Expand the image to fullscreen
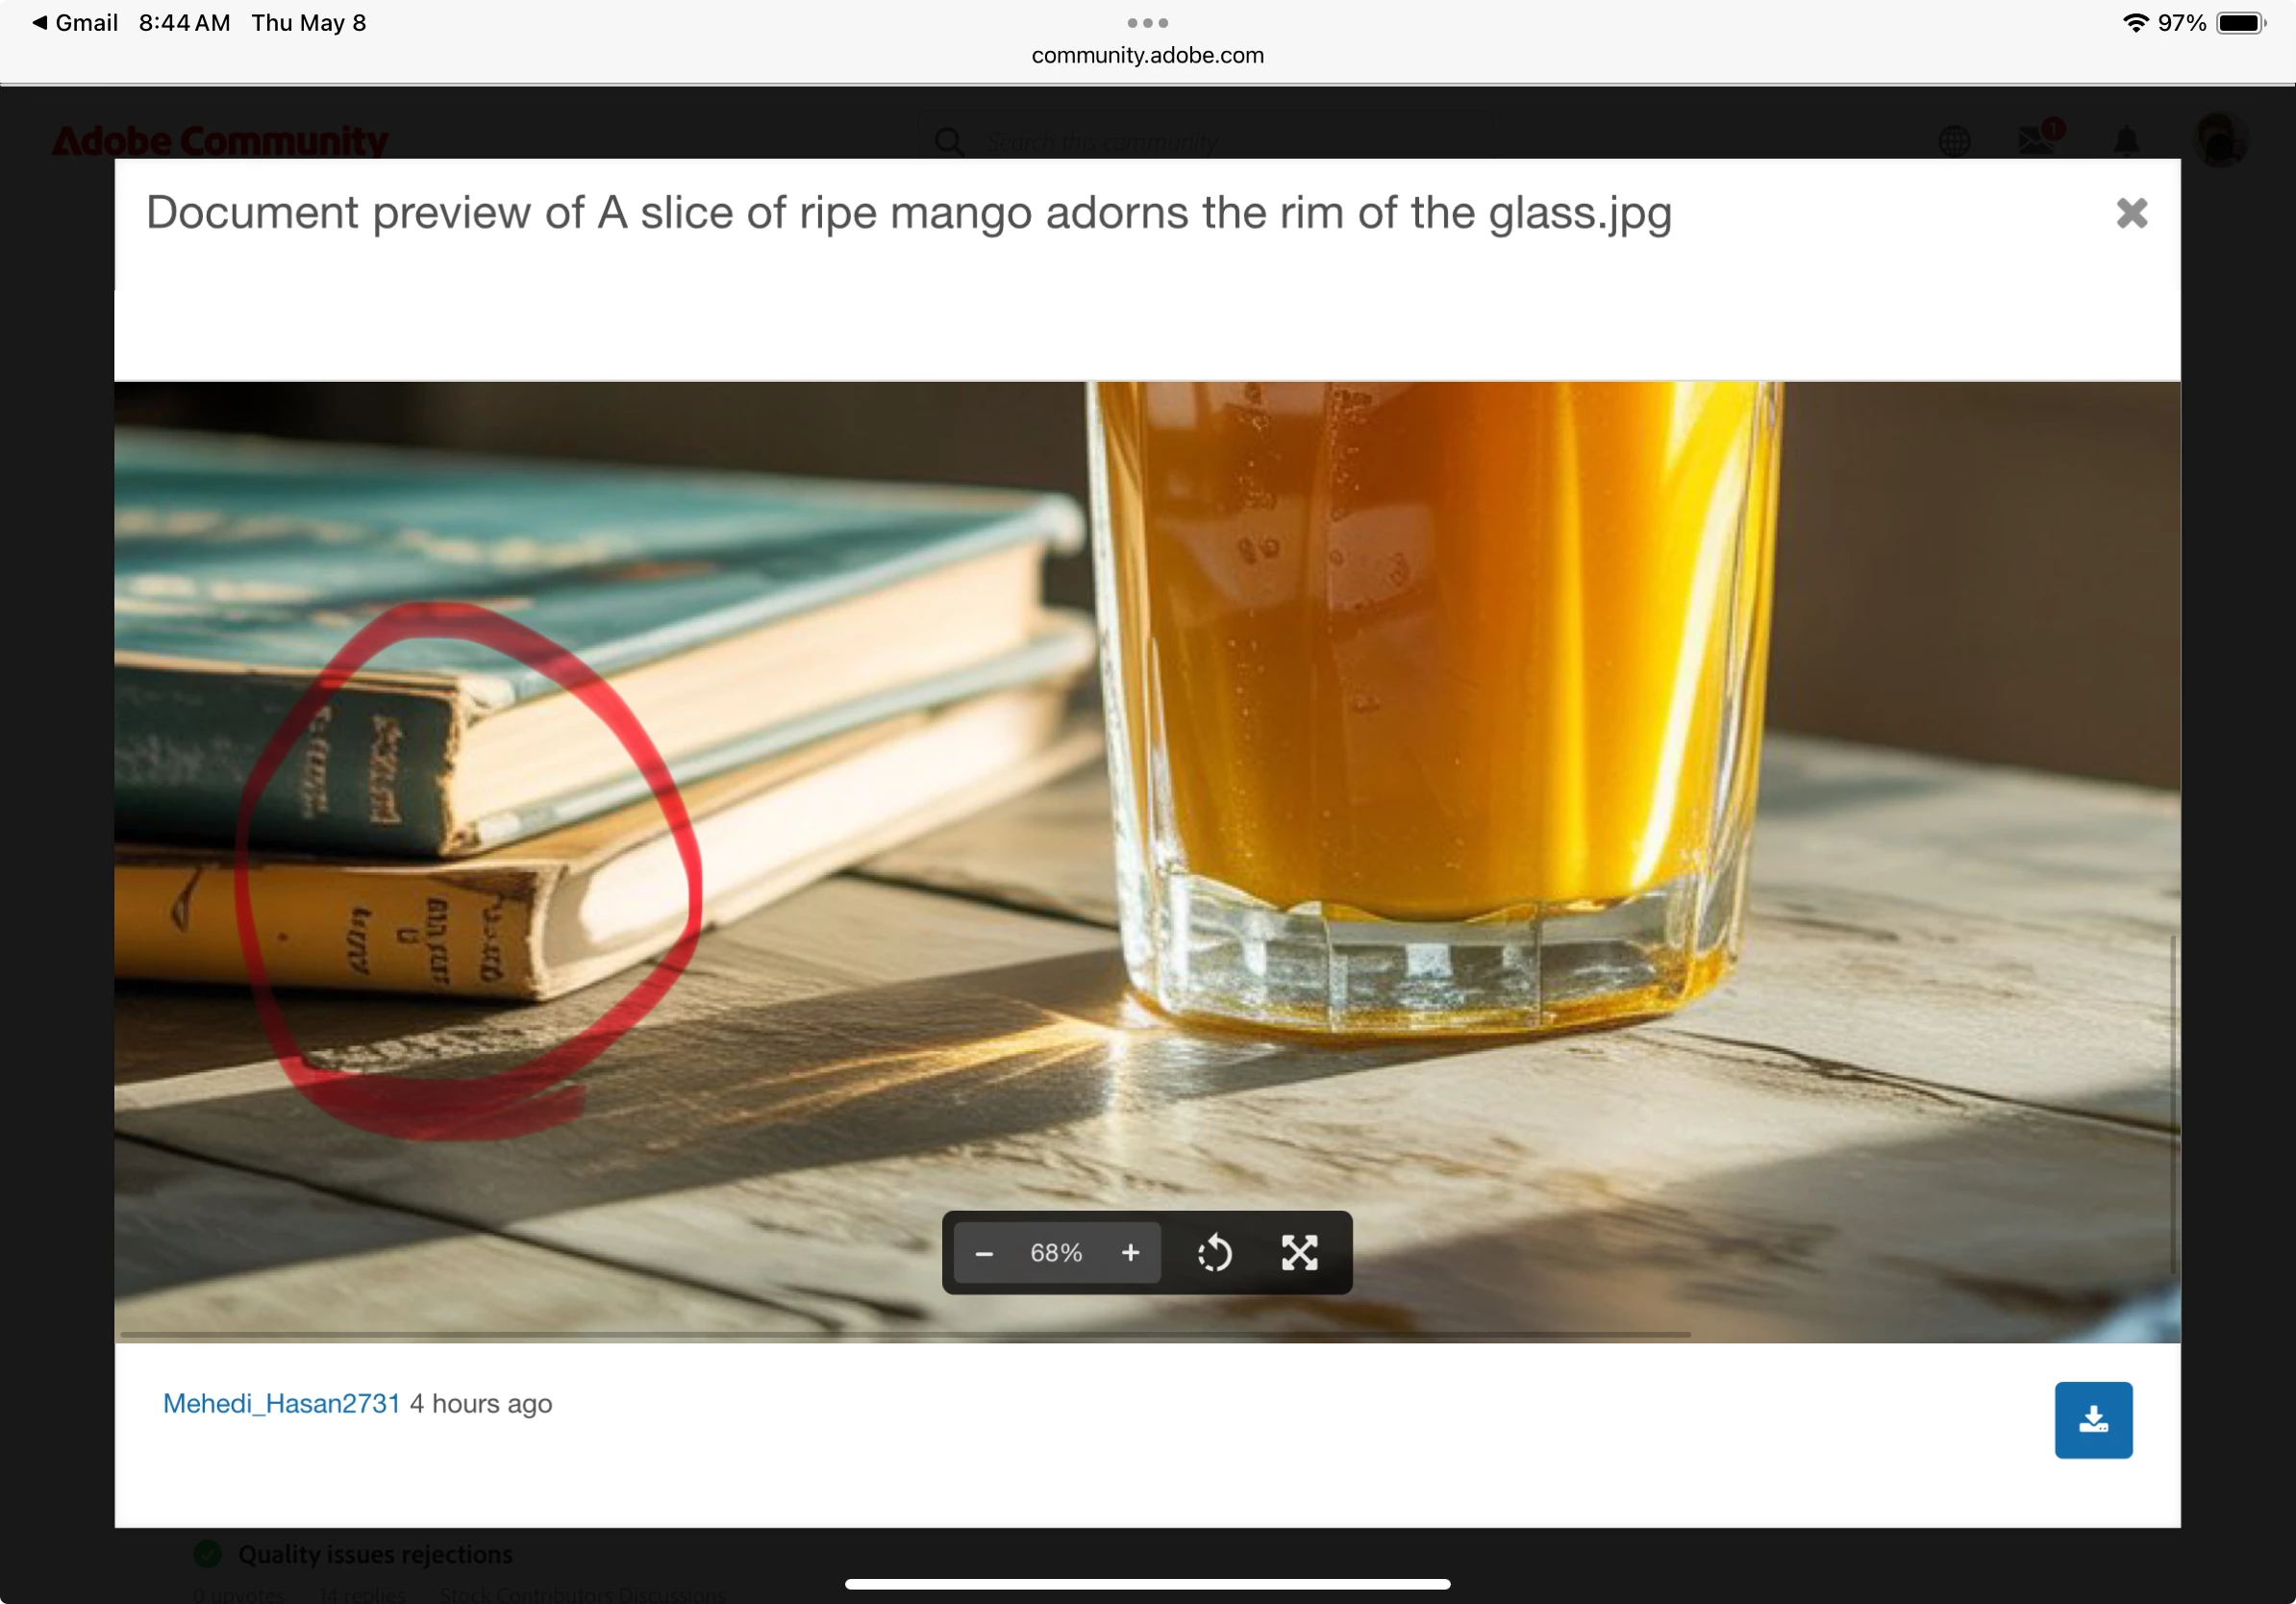This screenshot has width=2296, height=1604. (1299, 1253)
